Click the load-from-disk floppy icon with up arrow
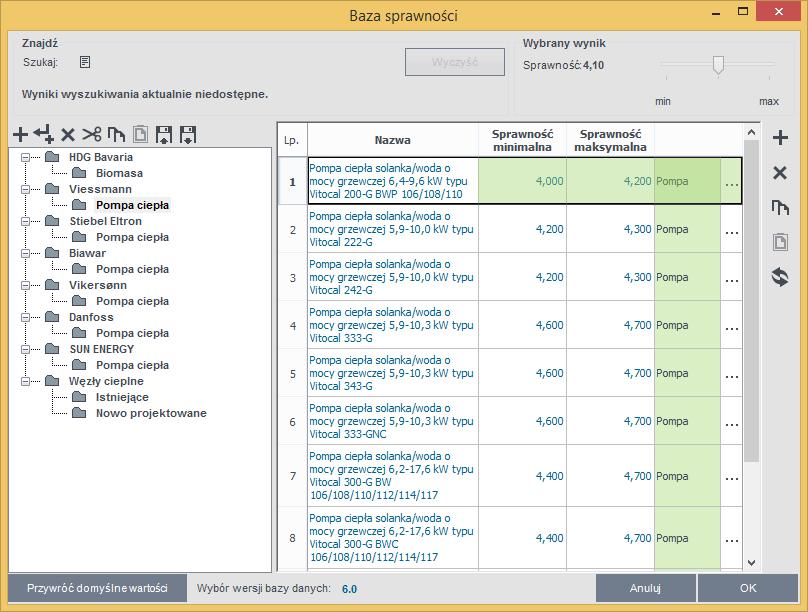Screen dimensions: 808x612 click(x=164, y=134)
